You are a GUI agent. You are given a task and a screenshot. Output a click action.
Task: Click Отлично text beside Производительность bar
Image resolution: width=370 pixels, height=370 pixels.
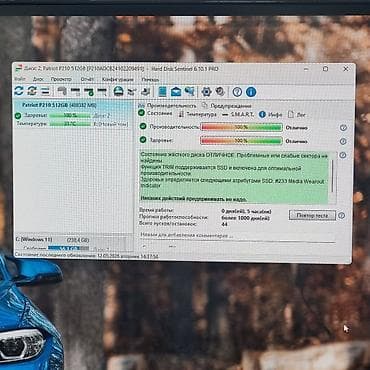pos(297,128)
